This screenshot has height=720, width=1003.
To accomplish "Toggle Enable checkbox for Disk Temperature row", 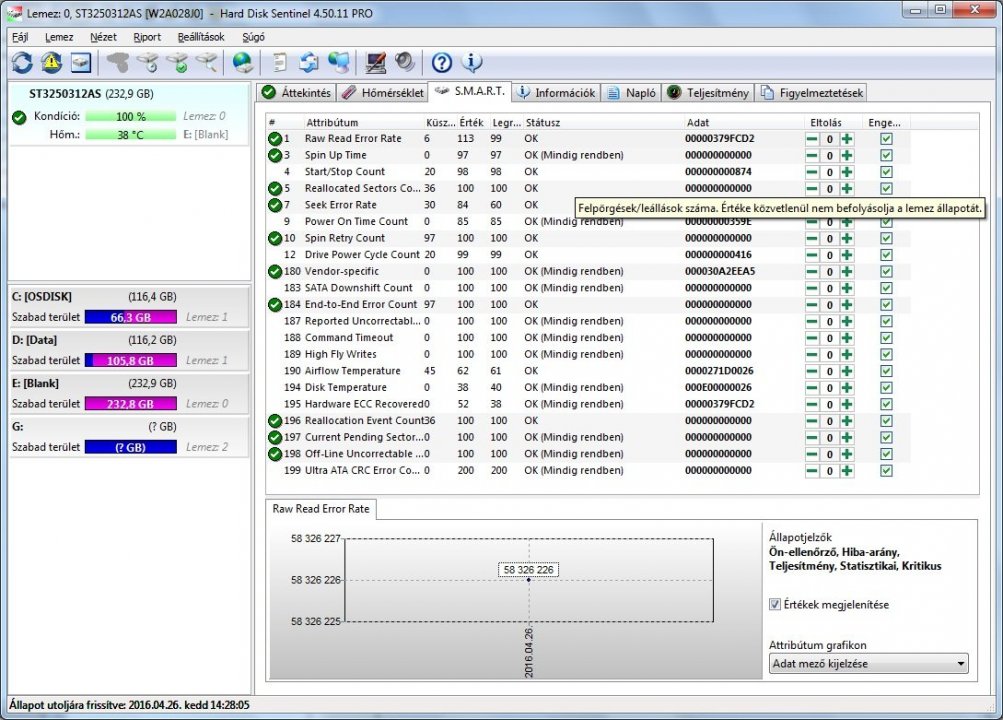I will [x=886, y=387].
